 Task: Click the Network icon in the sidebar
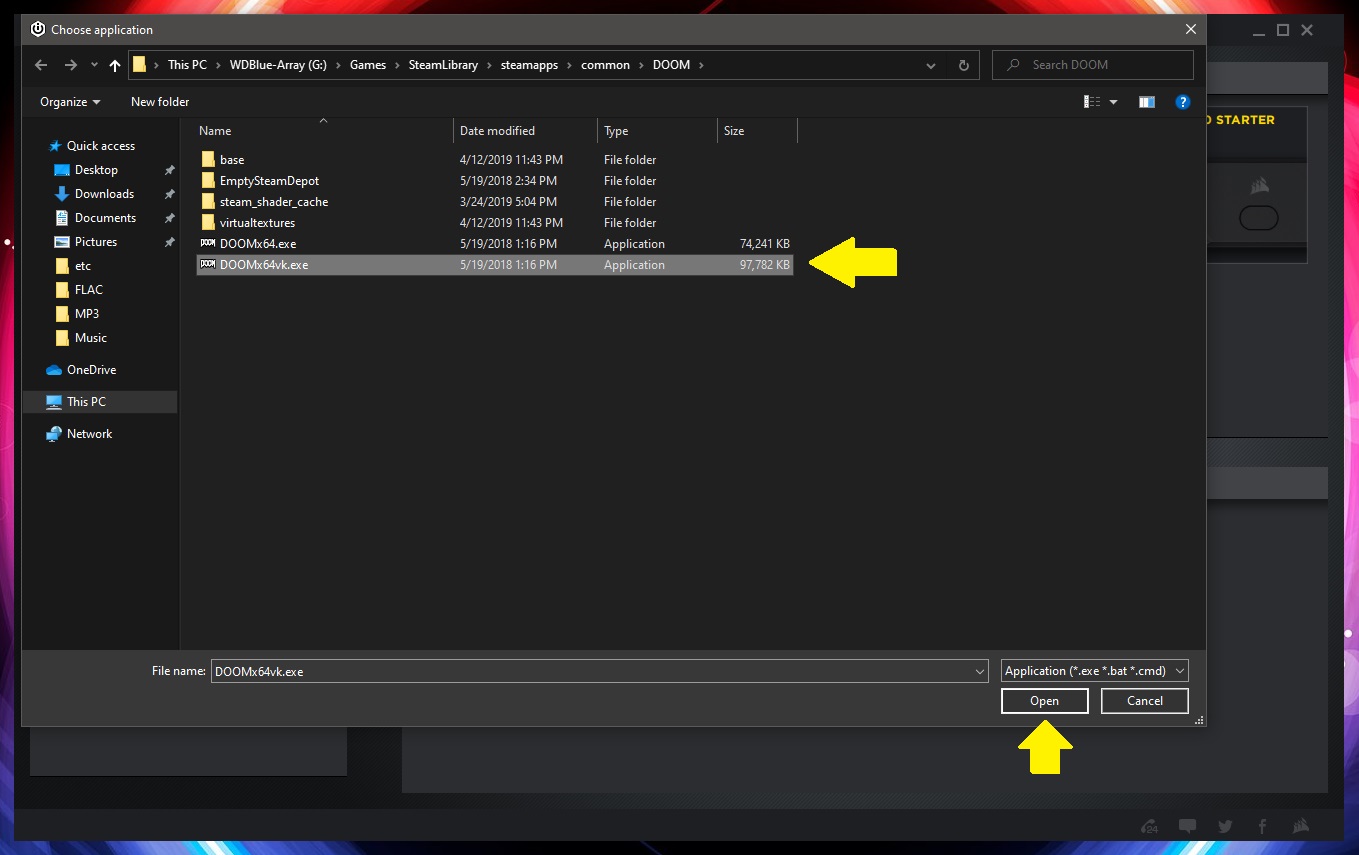pos(54,434)
